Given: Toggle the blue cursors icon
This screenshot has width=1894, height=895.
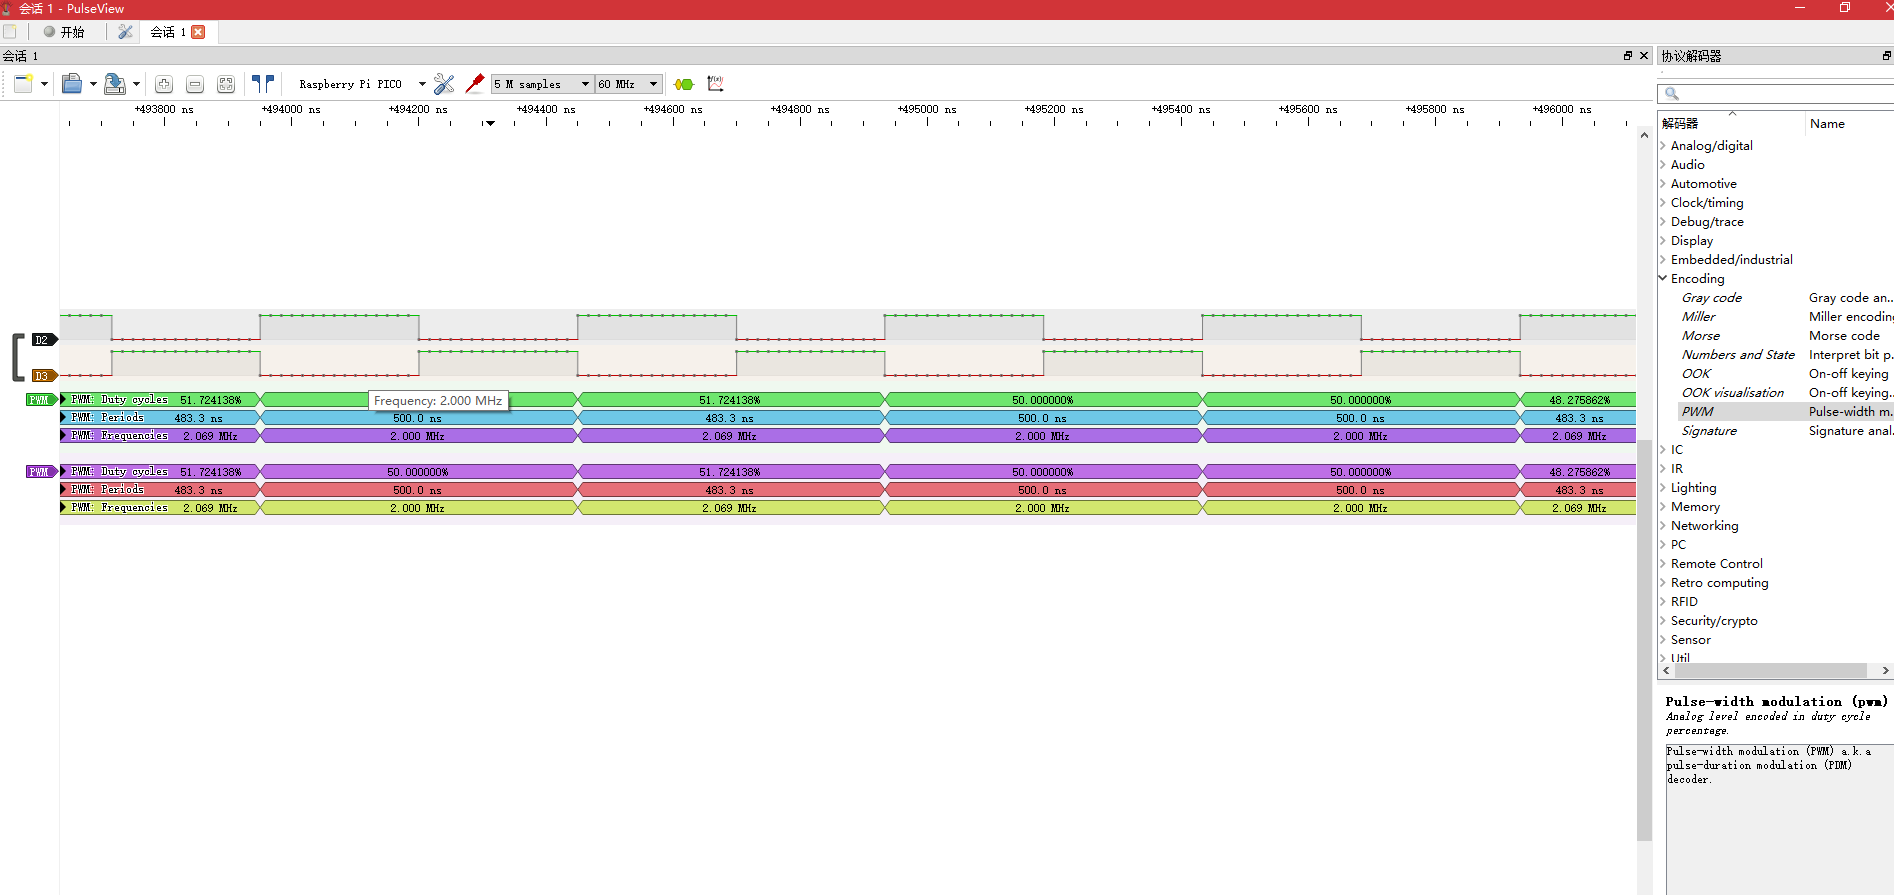Looking at the screenshot, I should tap(263, 84).
